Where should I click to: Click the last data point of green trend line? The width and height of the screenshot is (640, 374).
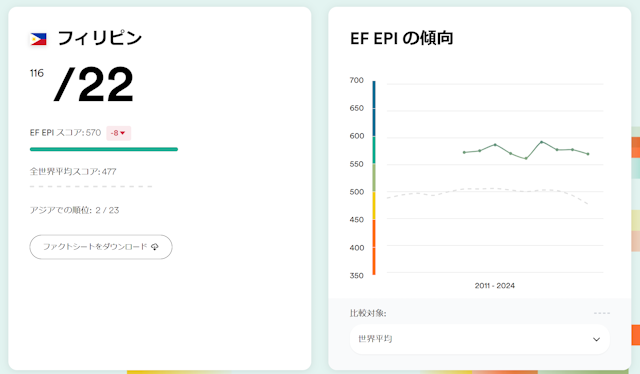coord(588,154)
